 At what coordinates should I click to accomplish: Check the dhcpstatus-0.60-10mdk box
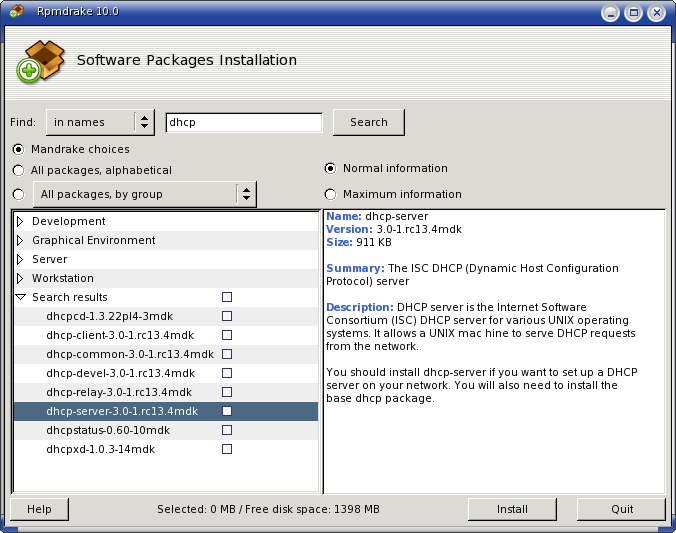click(x=227, y=430)
